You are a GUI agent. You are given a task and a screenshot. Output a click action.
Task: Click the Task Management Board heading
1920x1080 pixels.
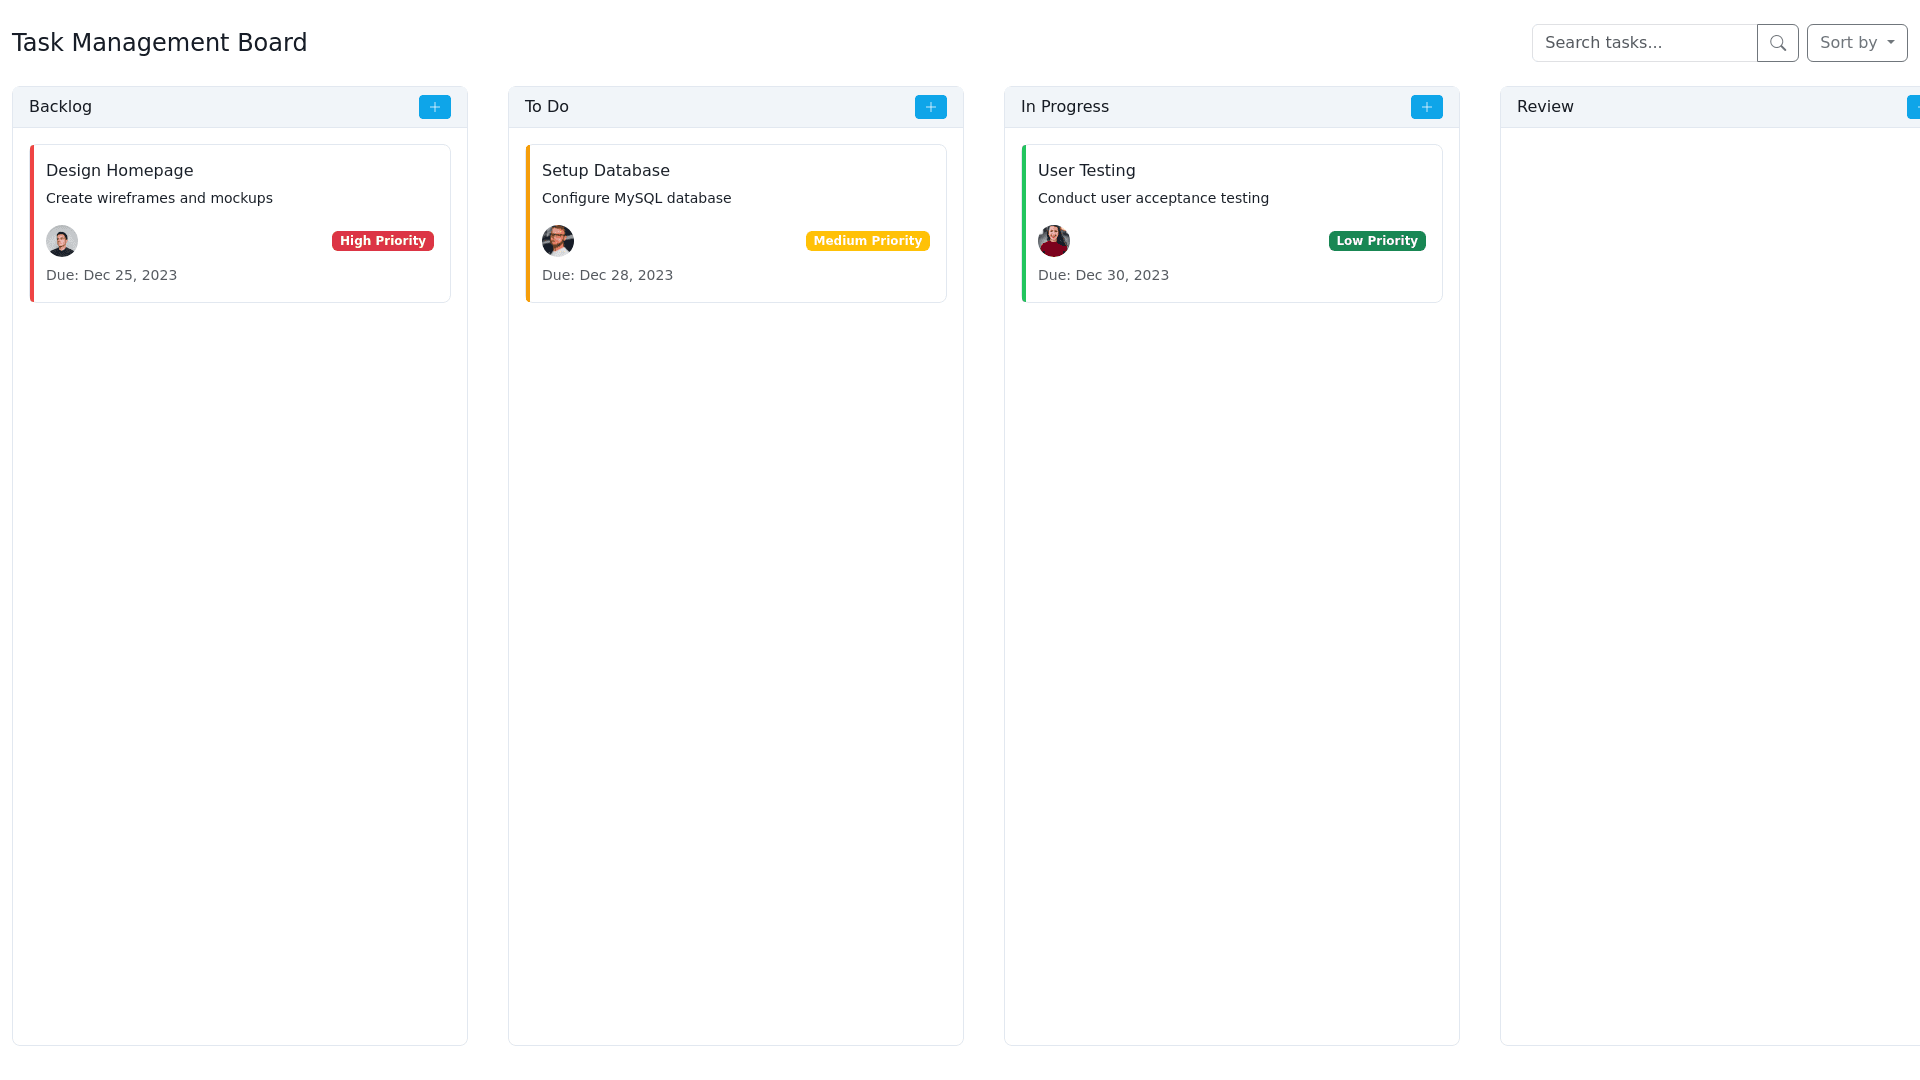coord(159,43)
